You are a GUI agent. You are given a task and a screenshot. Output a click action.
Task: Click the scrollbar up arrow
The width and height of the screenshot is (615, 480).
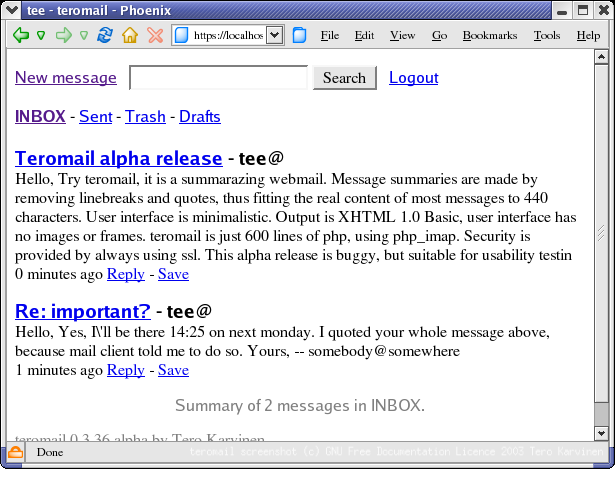[x=601, y=57]
